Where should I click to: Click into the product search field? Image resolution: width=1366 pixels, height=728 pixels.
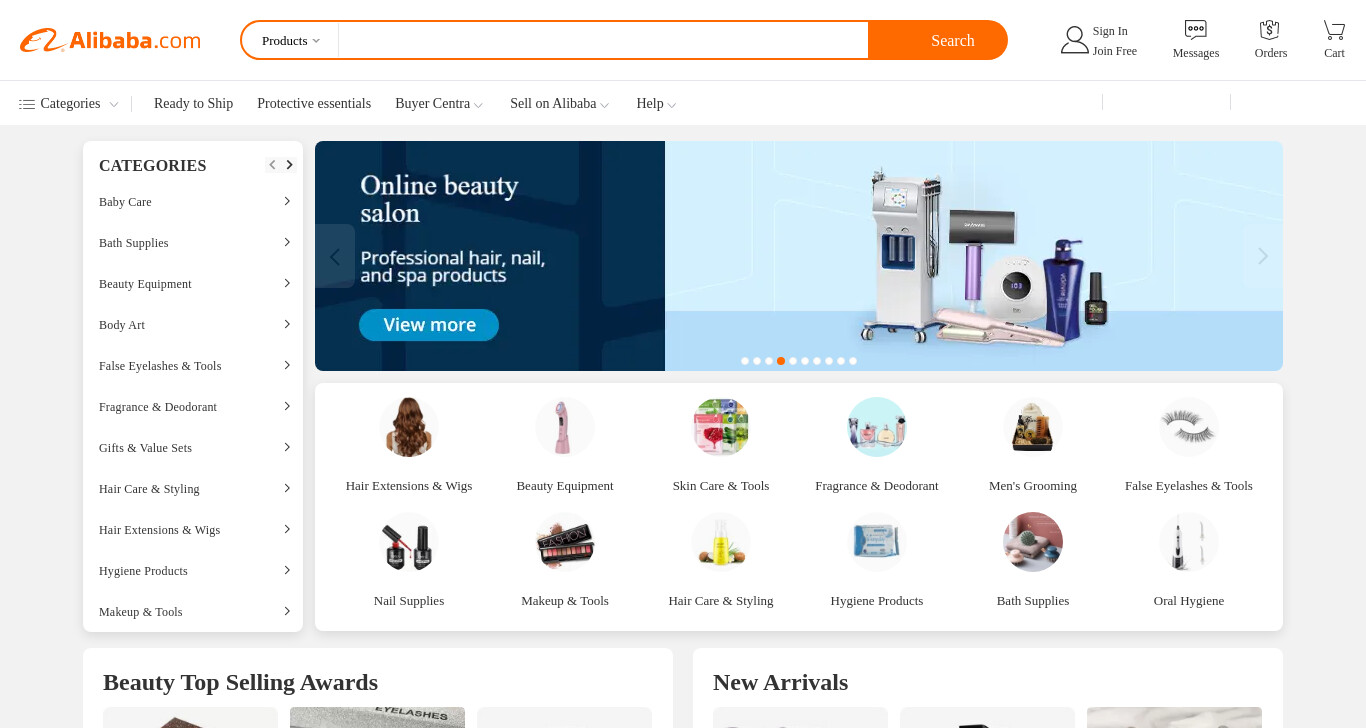[x=603, y=40]
